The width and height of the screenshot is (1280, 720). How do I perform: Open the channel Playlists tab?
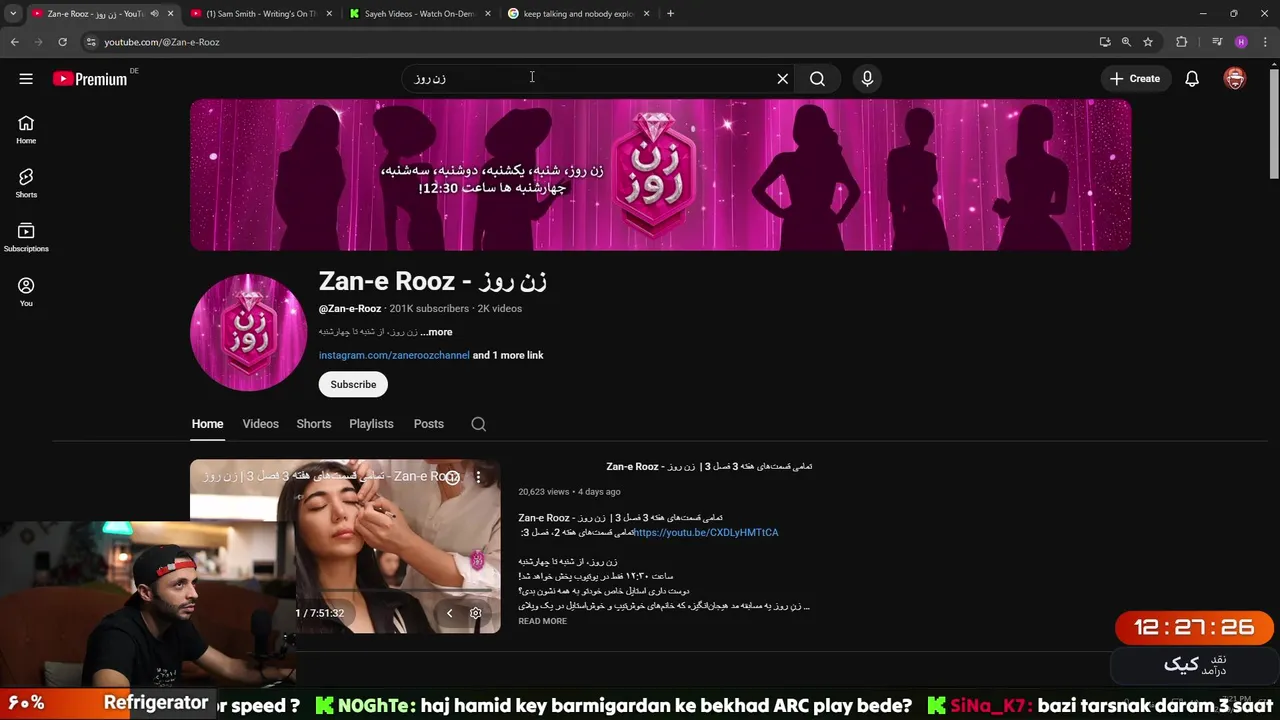tap(371, 424)
